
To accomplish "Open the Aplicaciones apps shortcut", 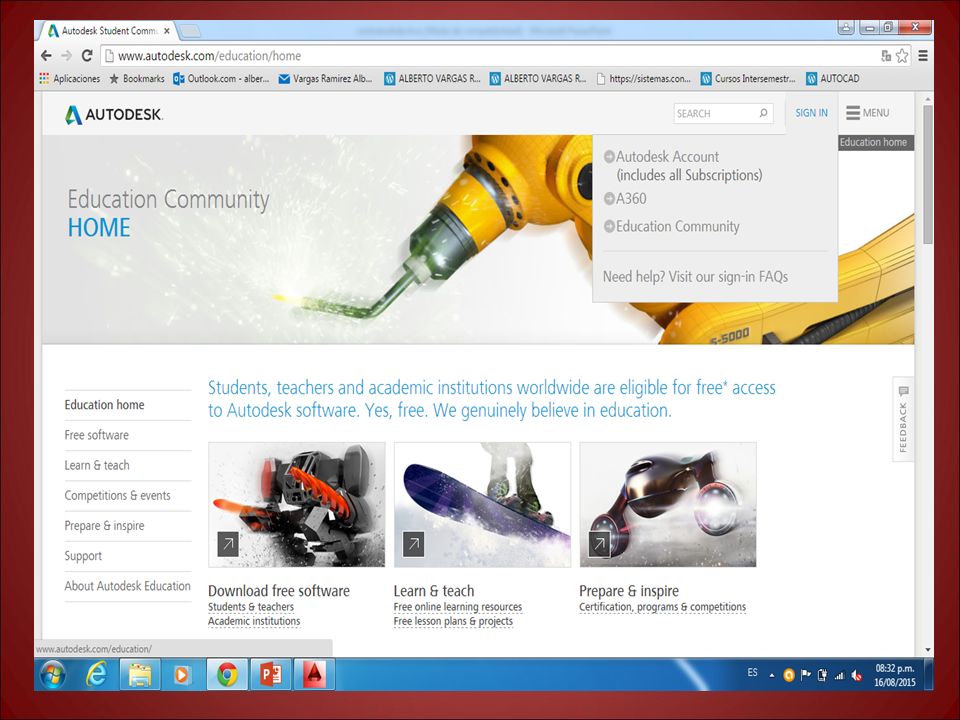I will 69,78.
